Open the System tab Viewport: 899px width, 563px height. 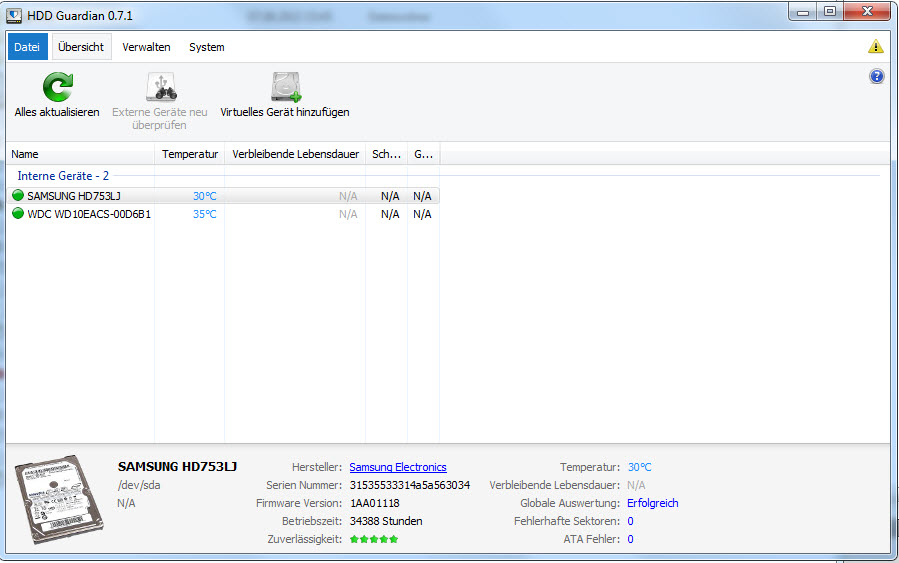click(206, 47)
